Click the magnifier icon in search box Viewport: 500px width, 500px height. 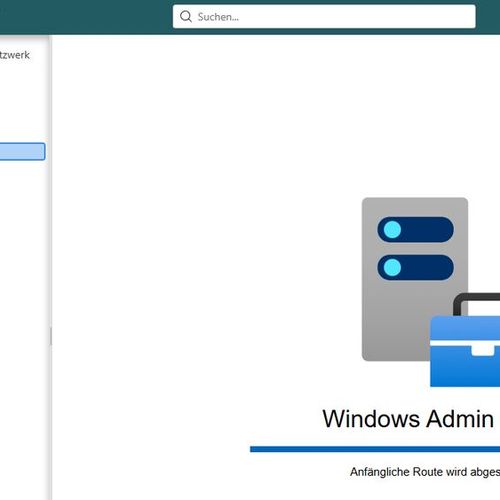point(186,16)
